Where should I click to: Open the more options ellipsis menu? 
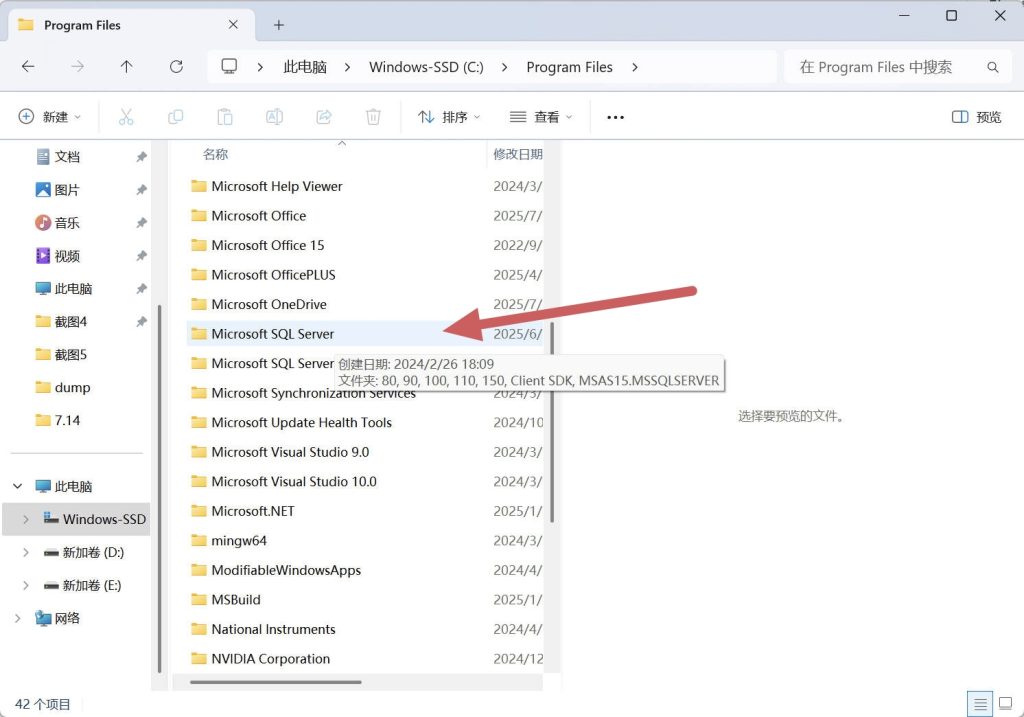615,117
